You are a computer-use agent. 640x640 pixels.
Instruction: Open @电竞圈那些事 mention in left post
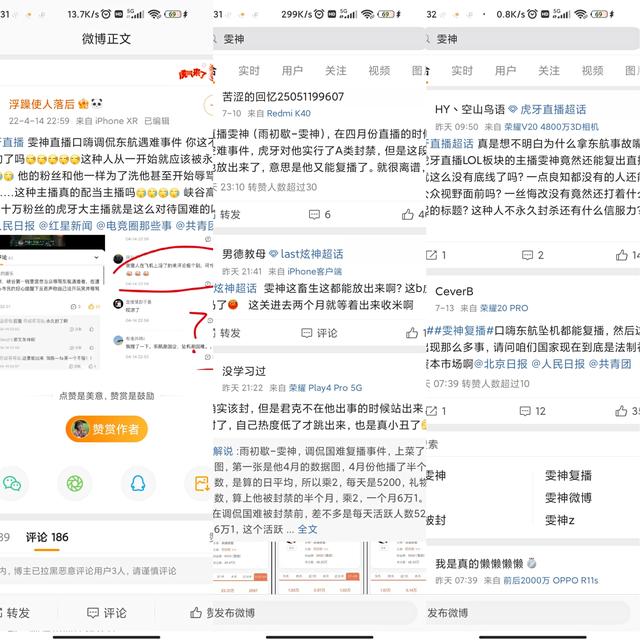point(134,225)
